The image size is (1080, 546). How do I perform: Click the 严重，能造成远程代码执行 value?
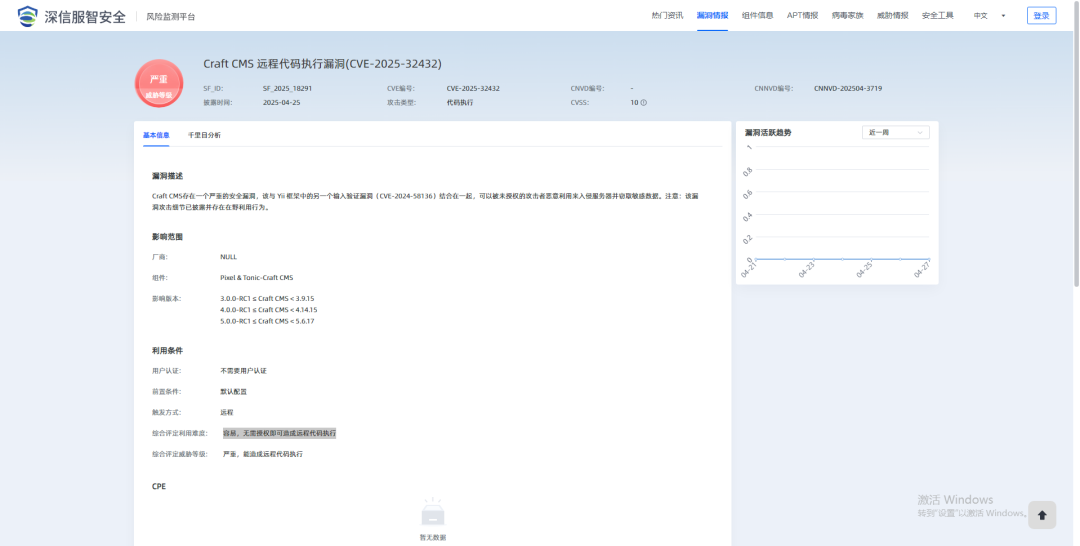(x=262, y=454)
